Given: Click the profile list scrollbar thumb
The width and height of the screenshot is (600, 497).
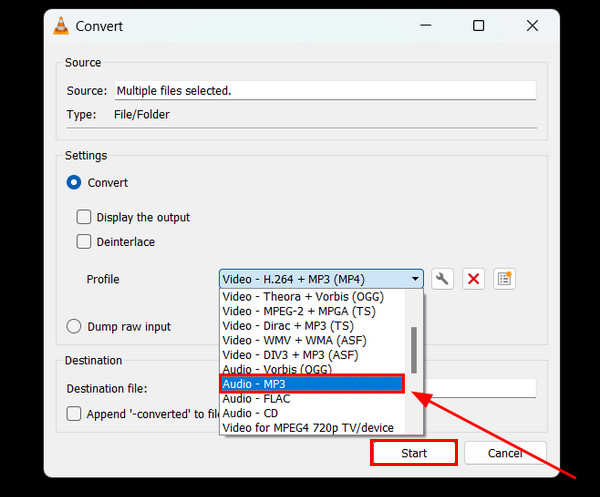Looking at the screenshot, I should click(414, 350).
